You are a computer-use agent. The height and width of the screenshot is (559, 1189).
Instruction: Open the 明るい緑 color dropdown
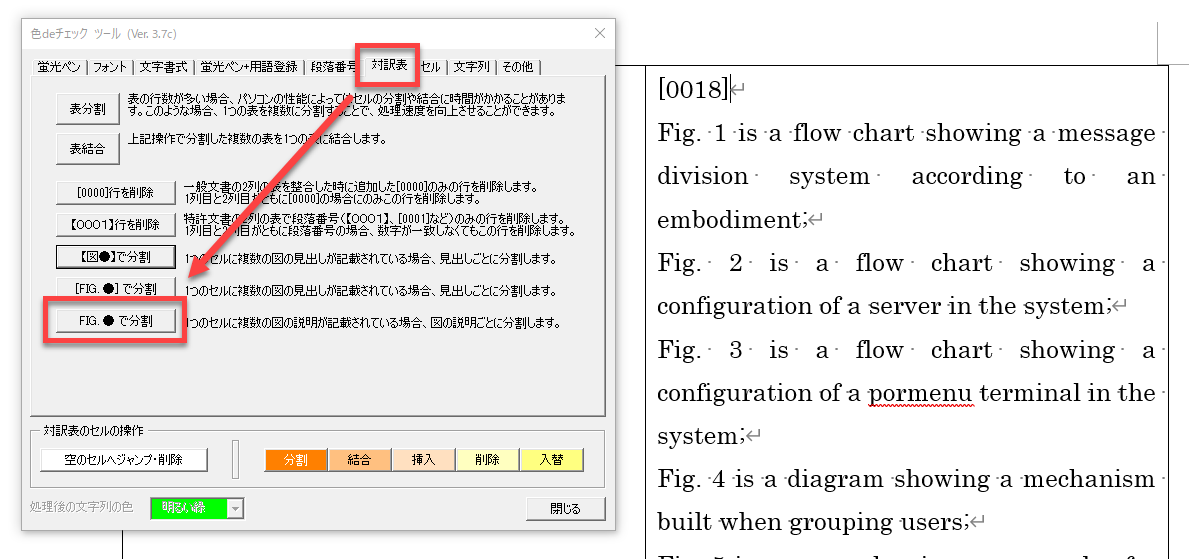tap(235, 509)
